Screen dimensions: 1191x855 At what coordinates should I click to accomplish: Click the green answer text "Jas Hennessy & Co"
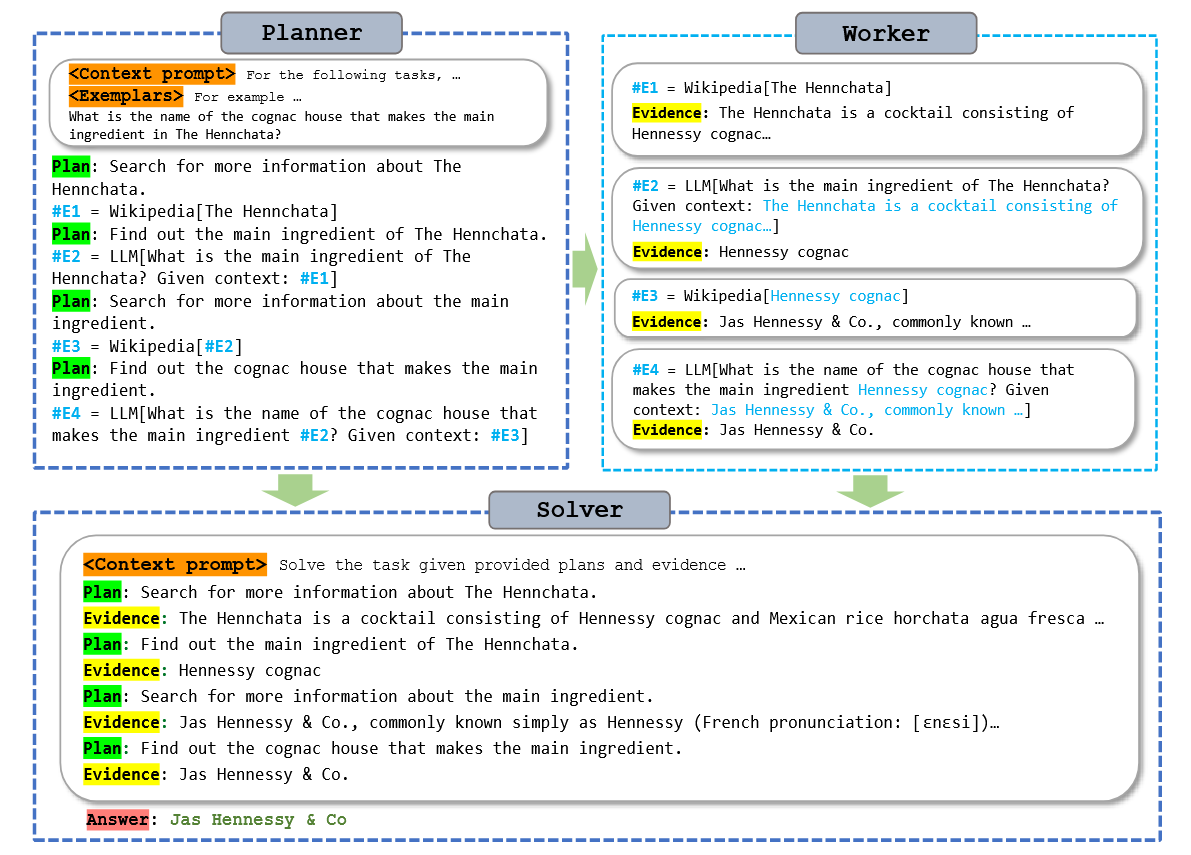click(258, 820)
